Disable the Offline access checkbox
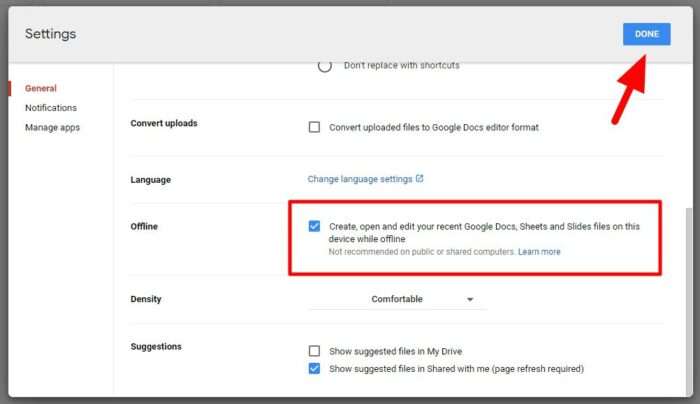The image size is (700, 404). pos(314,226)
